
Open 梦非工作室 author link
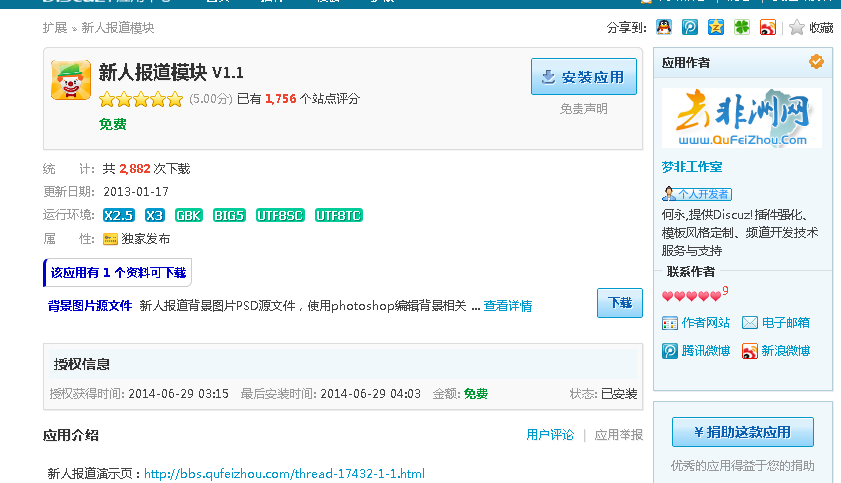click(x=692, y=167)
